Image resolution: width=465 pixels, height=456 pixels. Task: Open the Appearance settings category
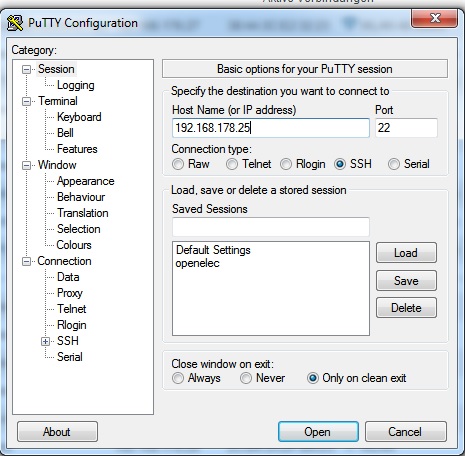85,181
